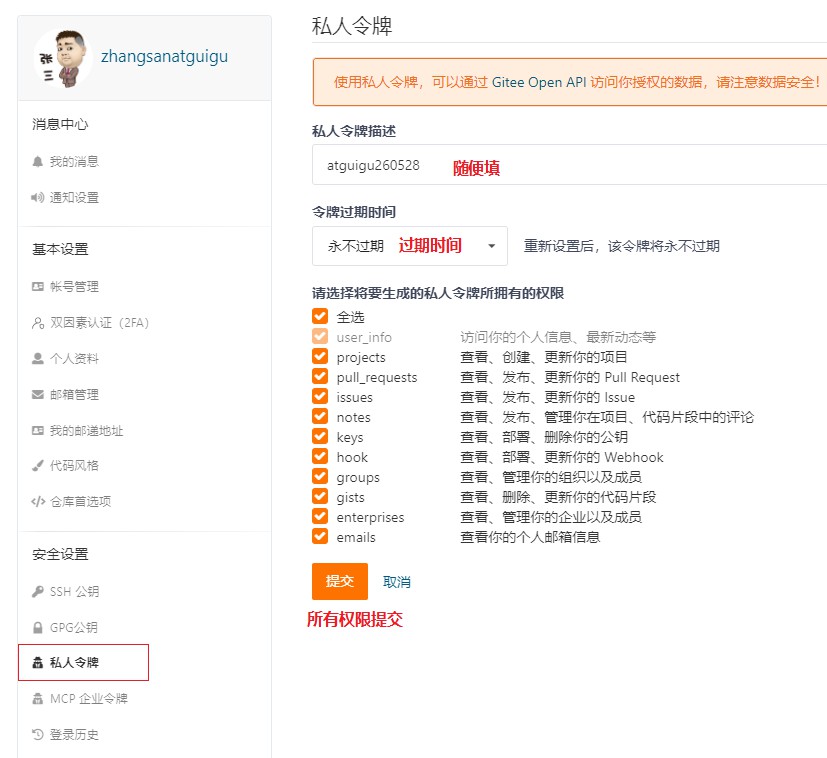Uncheck the gists permission checkbox
This screenshot has height=758, width=827.
click(320, 496)
